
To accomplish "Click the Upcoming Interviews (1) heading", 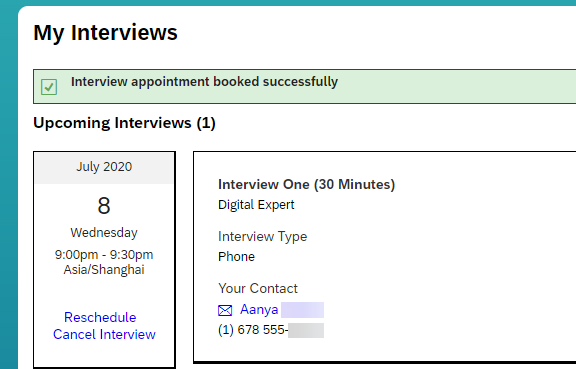I will [124, 123].
